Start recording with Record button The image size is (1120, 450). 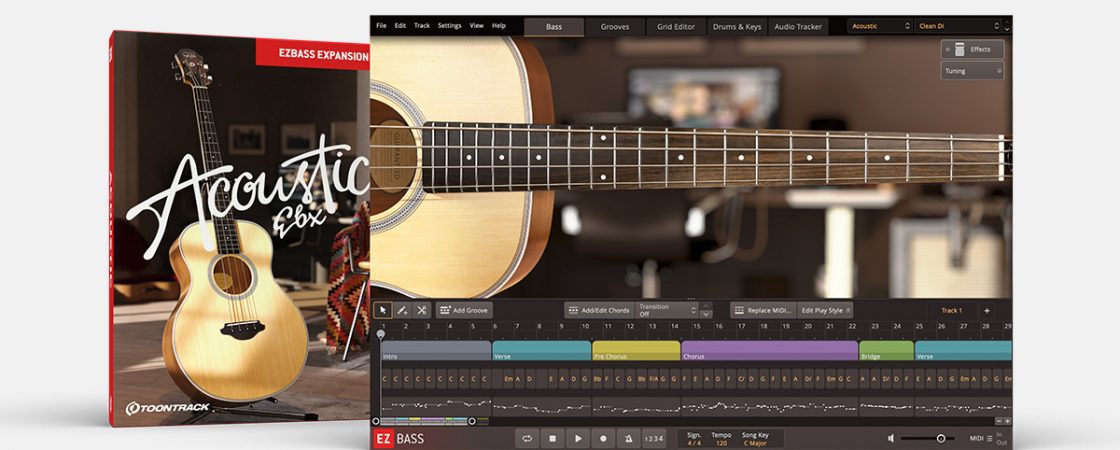(604, 439)
